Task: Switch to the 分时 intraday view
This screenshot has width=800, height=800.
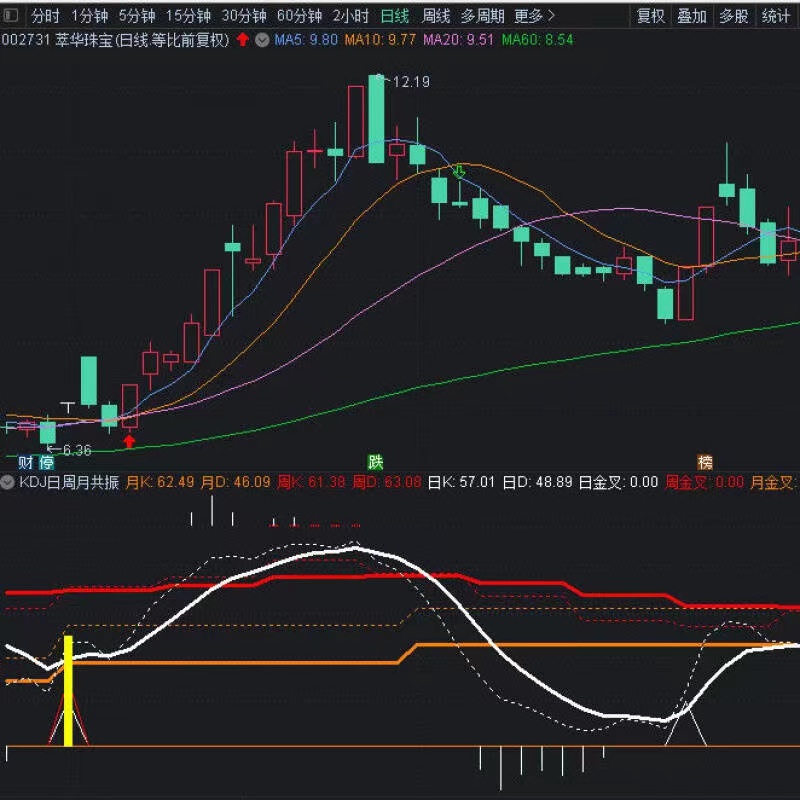Action: click(45, 16)
